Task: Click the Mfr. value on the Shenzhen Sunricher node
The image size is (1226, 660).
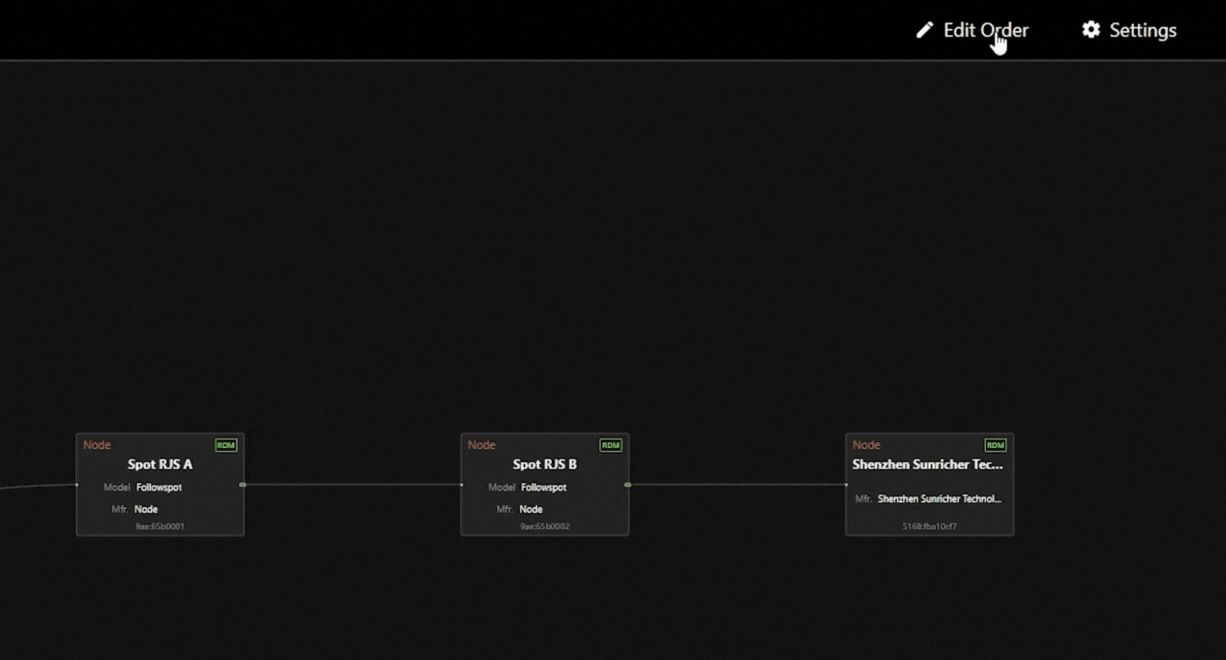Action: [939, 498]
